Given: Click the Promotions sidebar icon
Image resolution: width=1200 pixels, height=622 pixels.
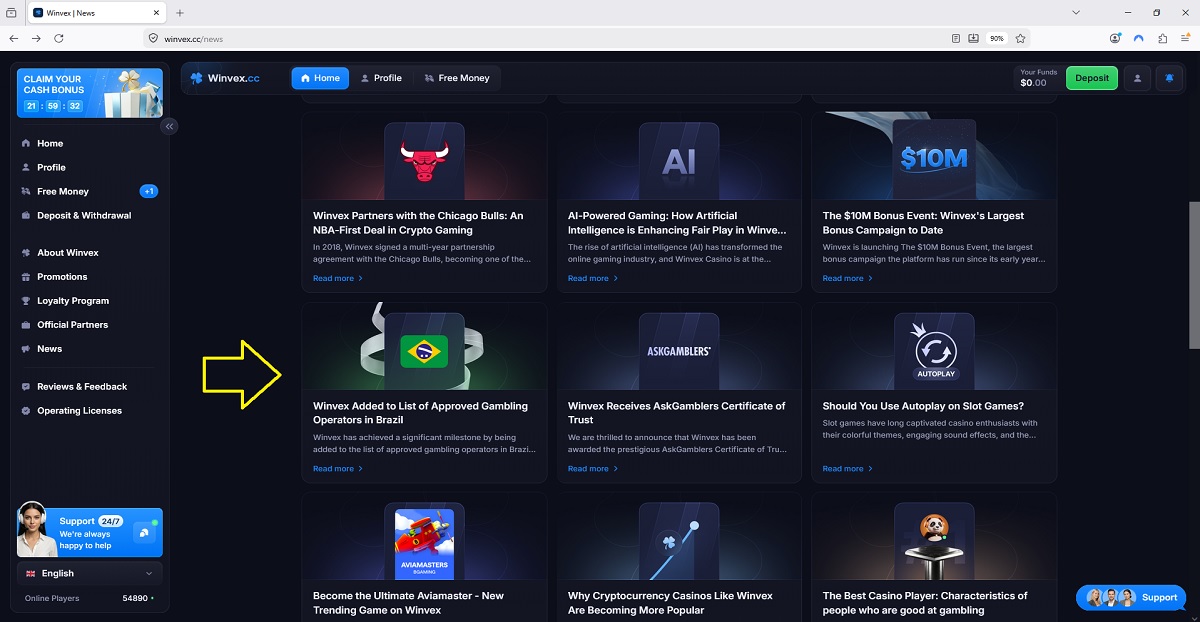Looking at the screenshot, I should click(26, 277).
